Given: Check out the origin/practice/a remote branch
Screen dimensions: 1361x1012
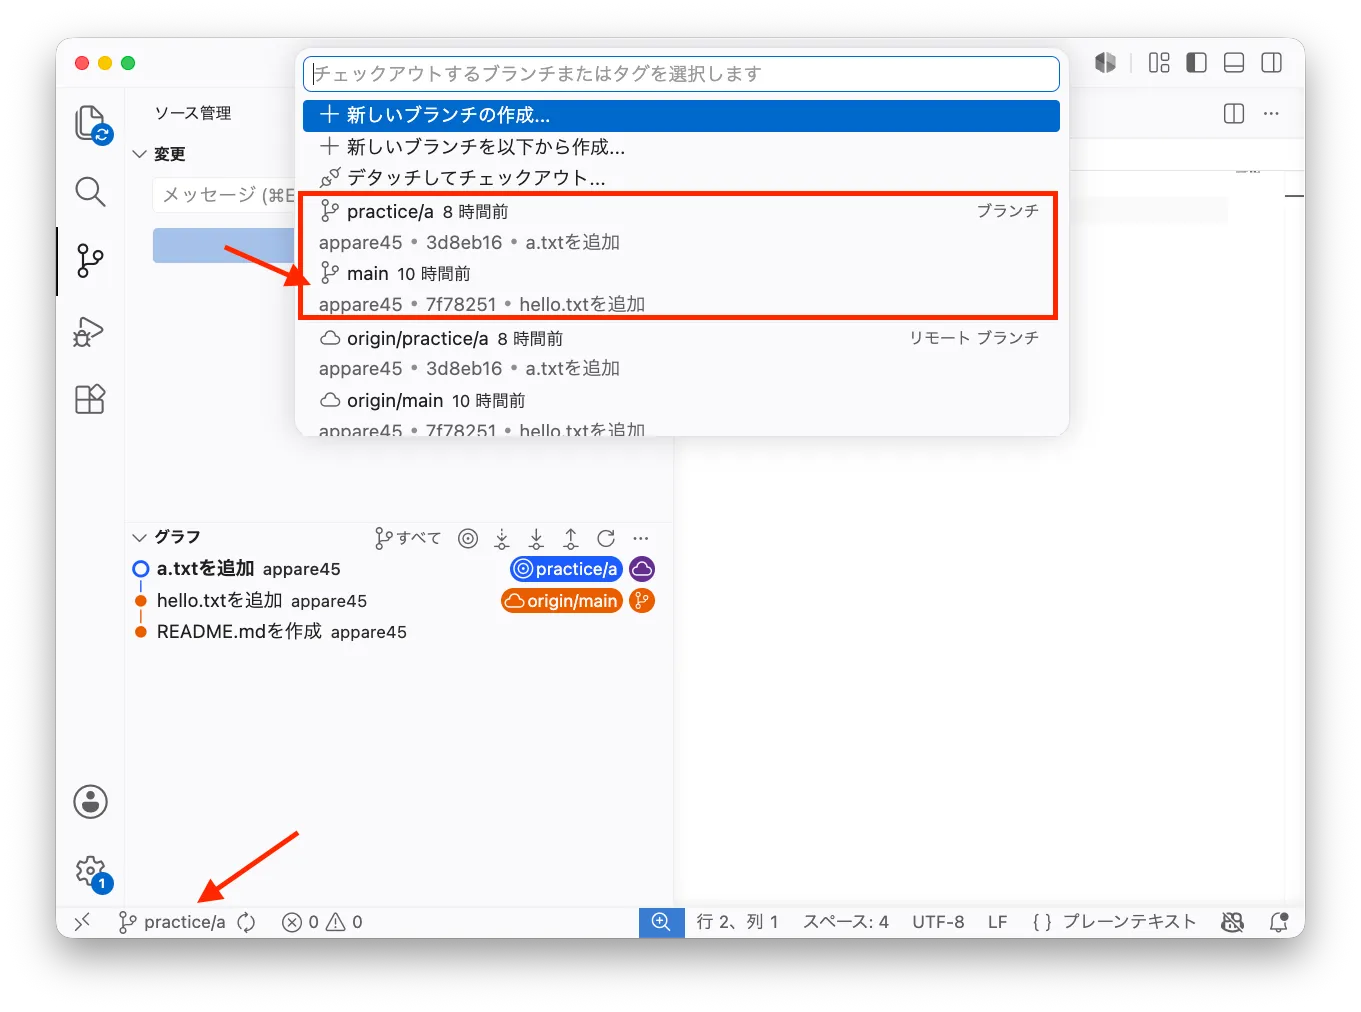Looking at the screenshot, I should click(x=681, y=353).
